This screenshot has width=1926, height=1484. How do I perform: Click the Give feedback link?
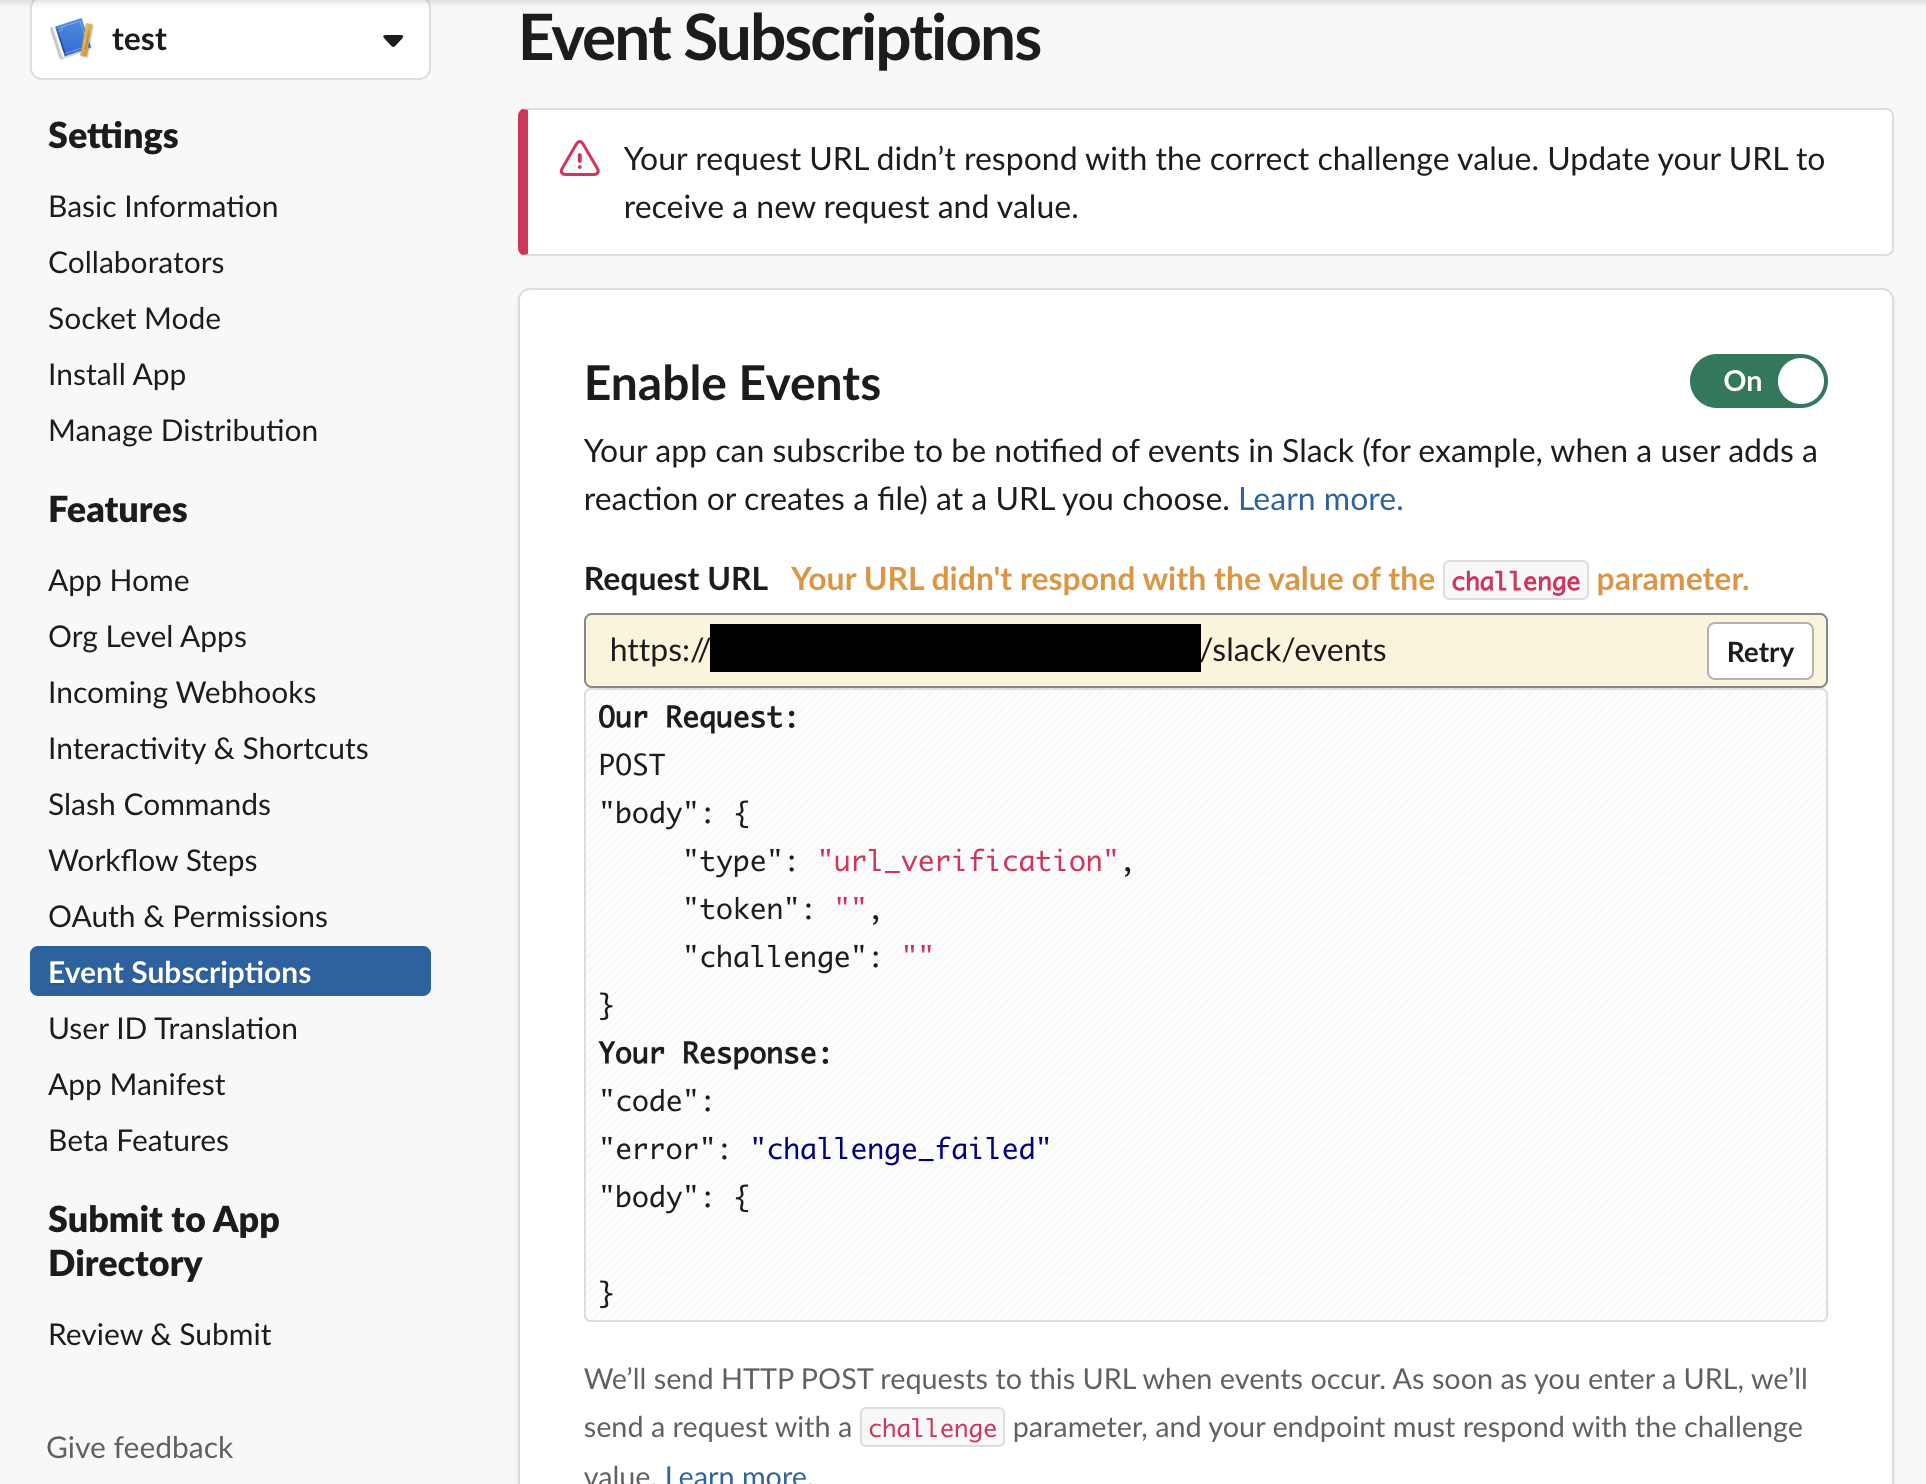click(139, 1447)
